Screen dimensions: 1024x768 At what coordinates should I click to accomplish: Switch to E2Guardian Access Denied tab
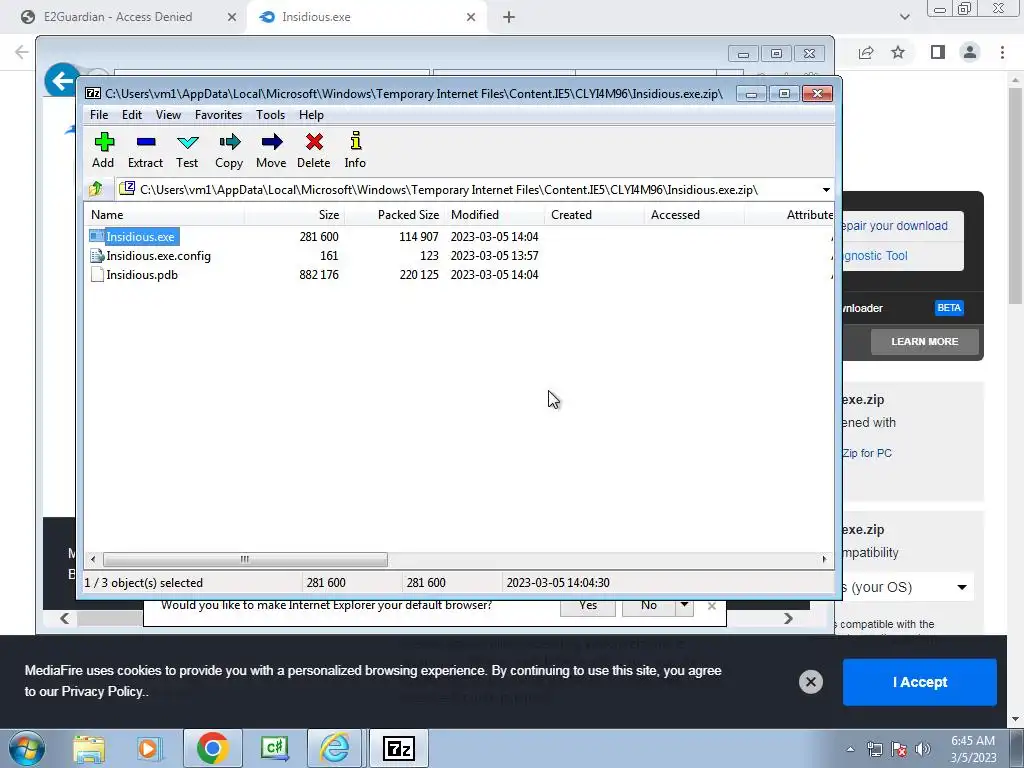[x=118, y=17]
